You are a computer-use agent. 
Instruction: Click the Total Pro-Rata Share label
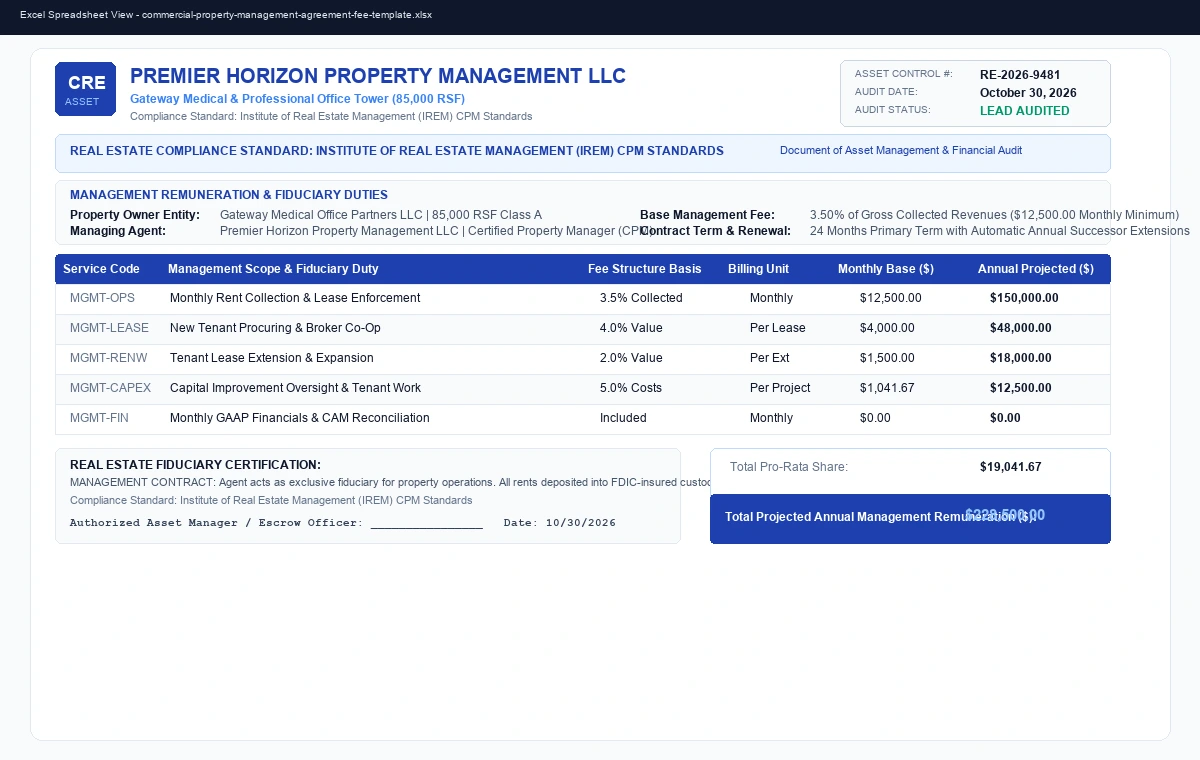pos(789,467)
